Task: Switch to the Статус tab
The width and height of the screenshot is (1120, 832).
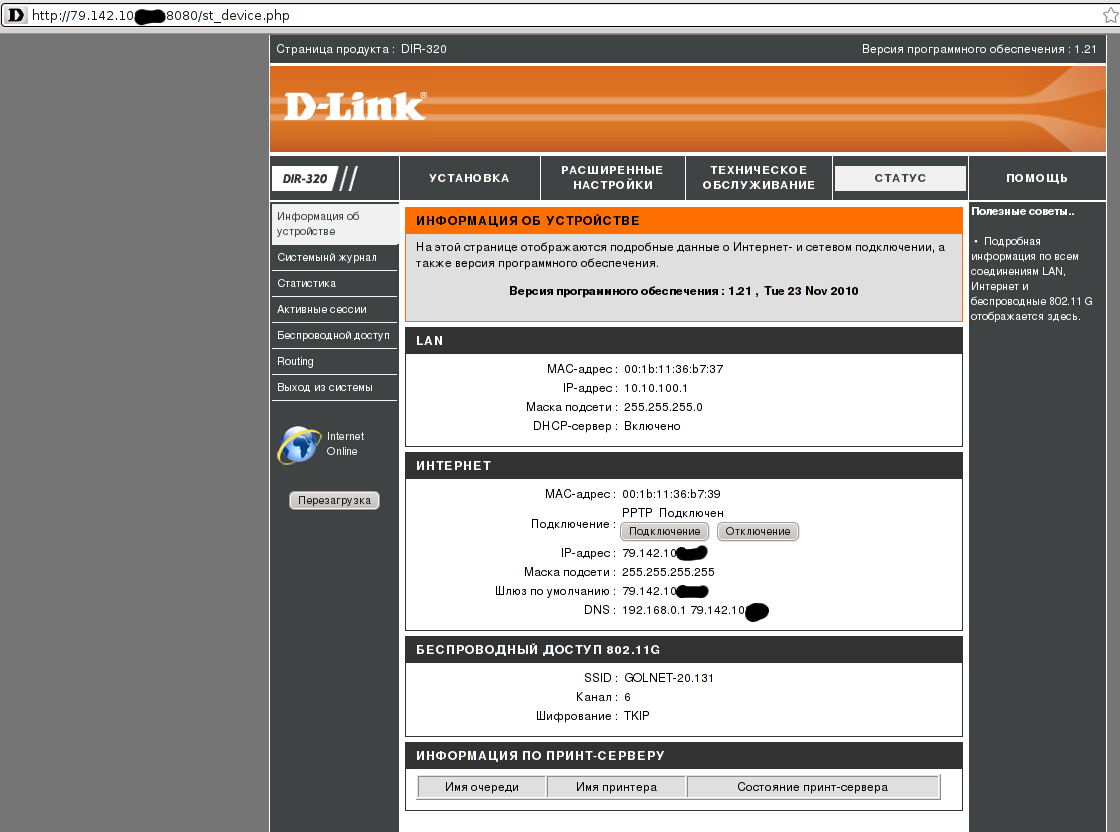Action: coord(900,178)
